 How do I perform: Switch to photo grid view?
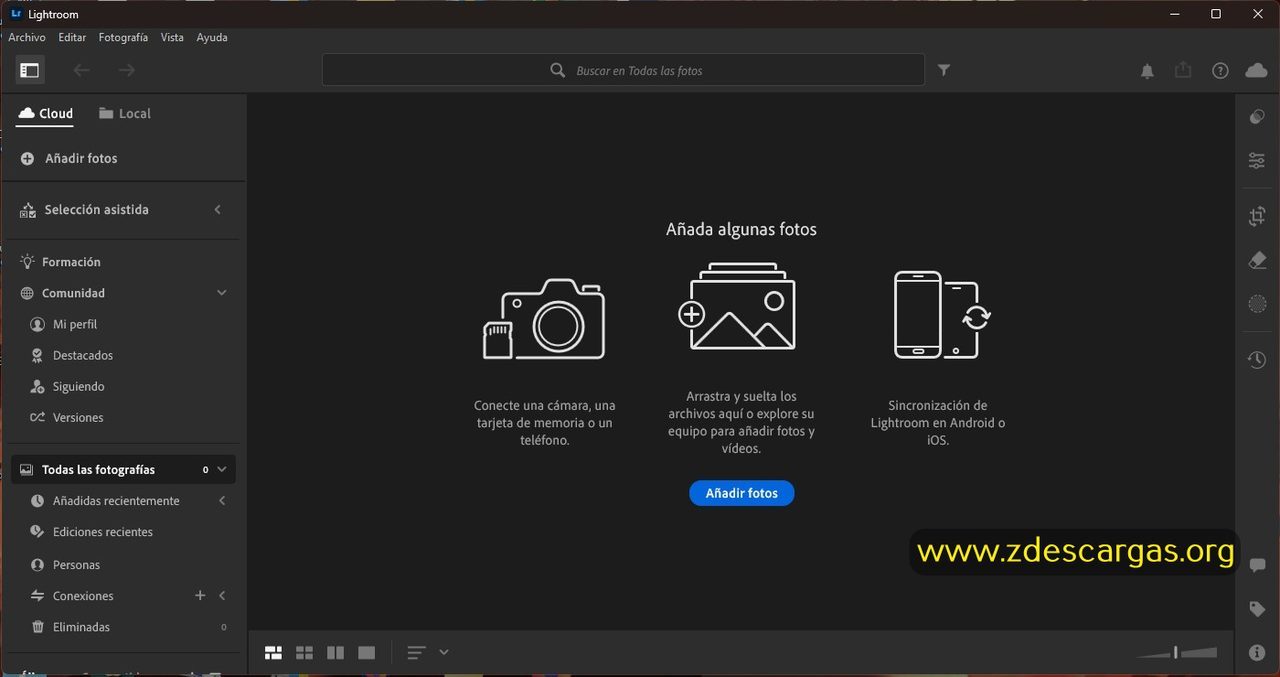pos(273,653)
